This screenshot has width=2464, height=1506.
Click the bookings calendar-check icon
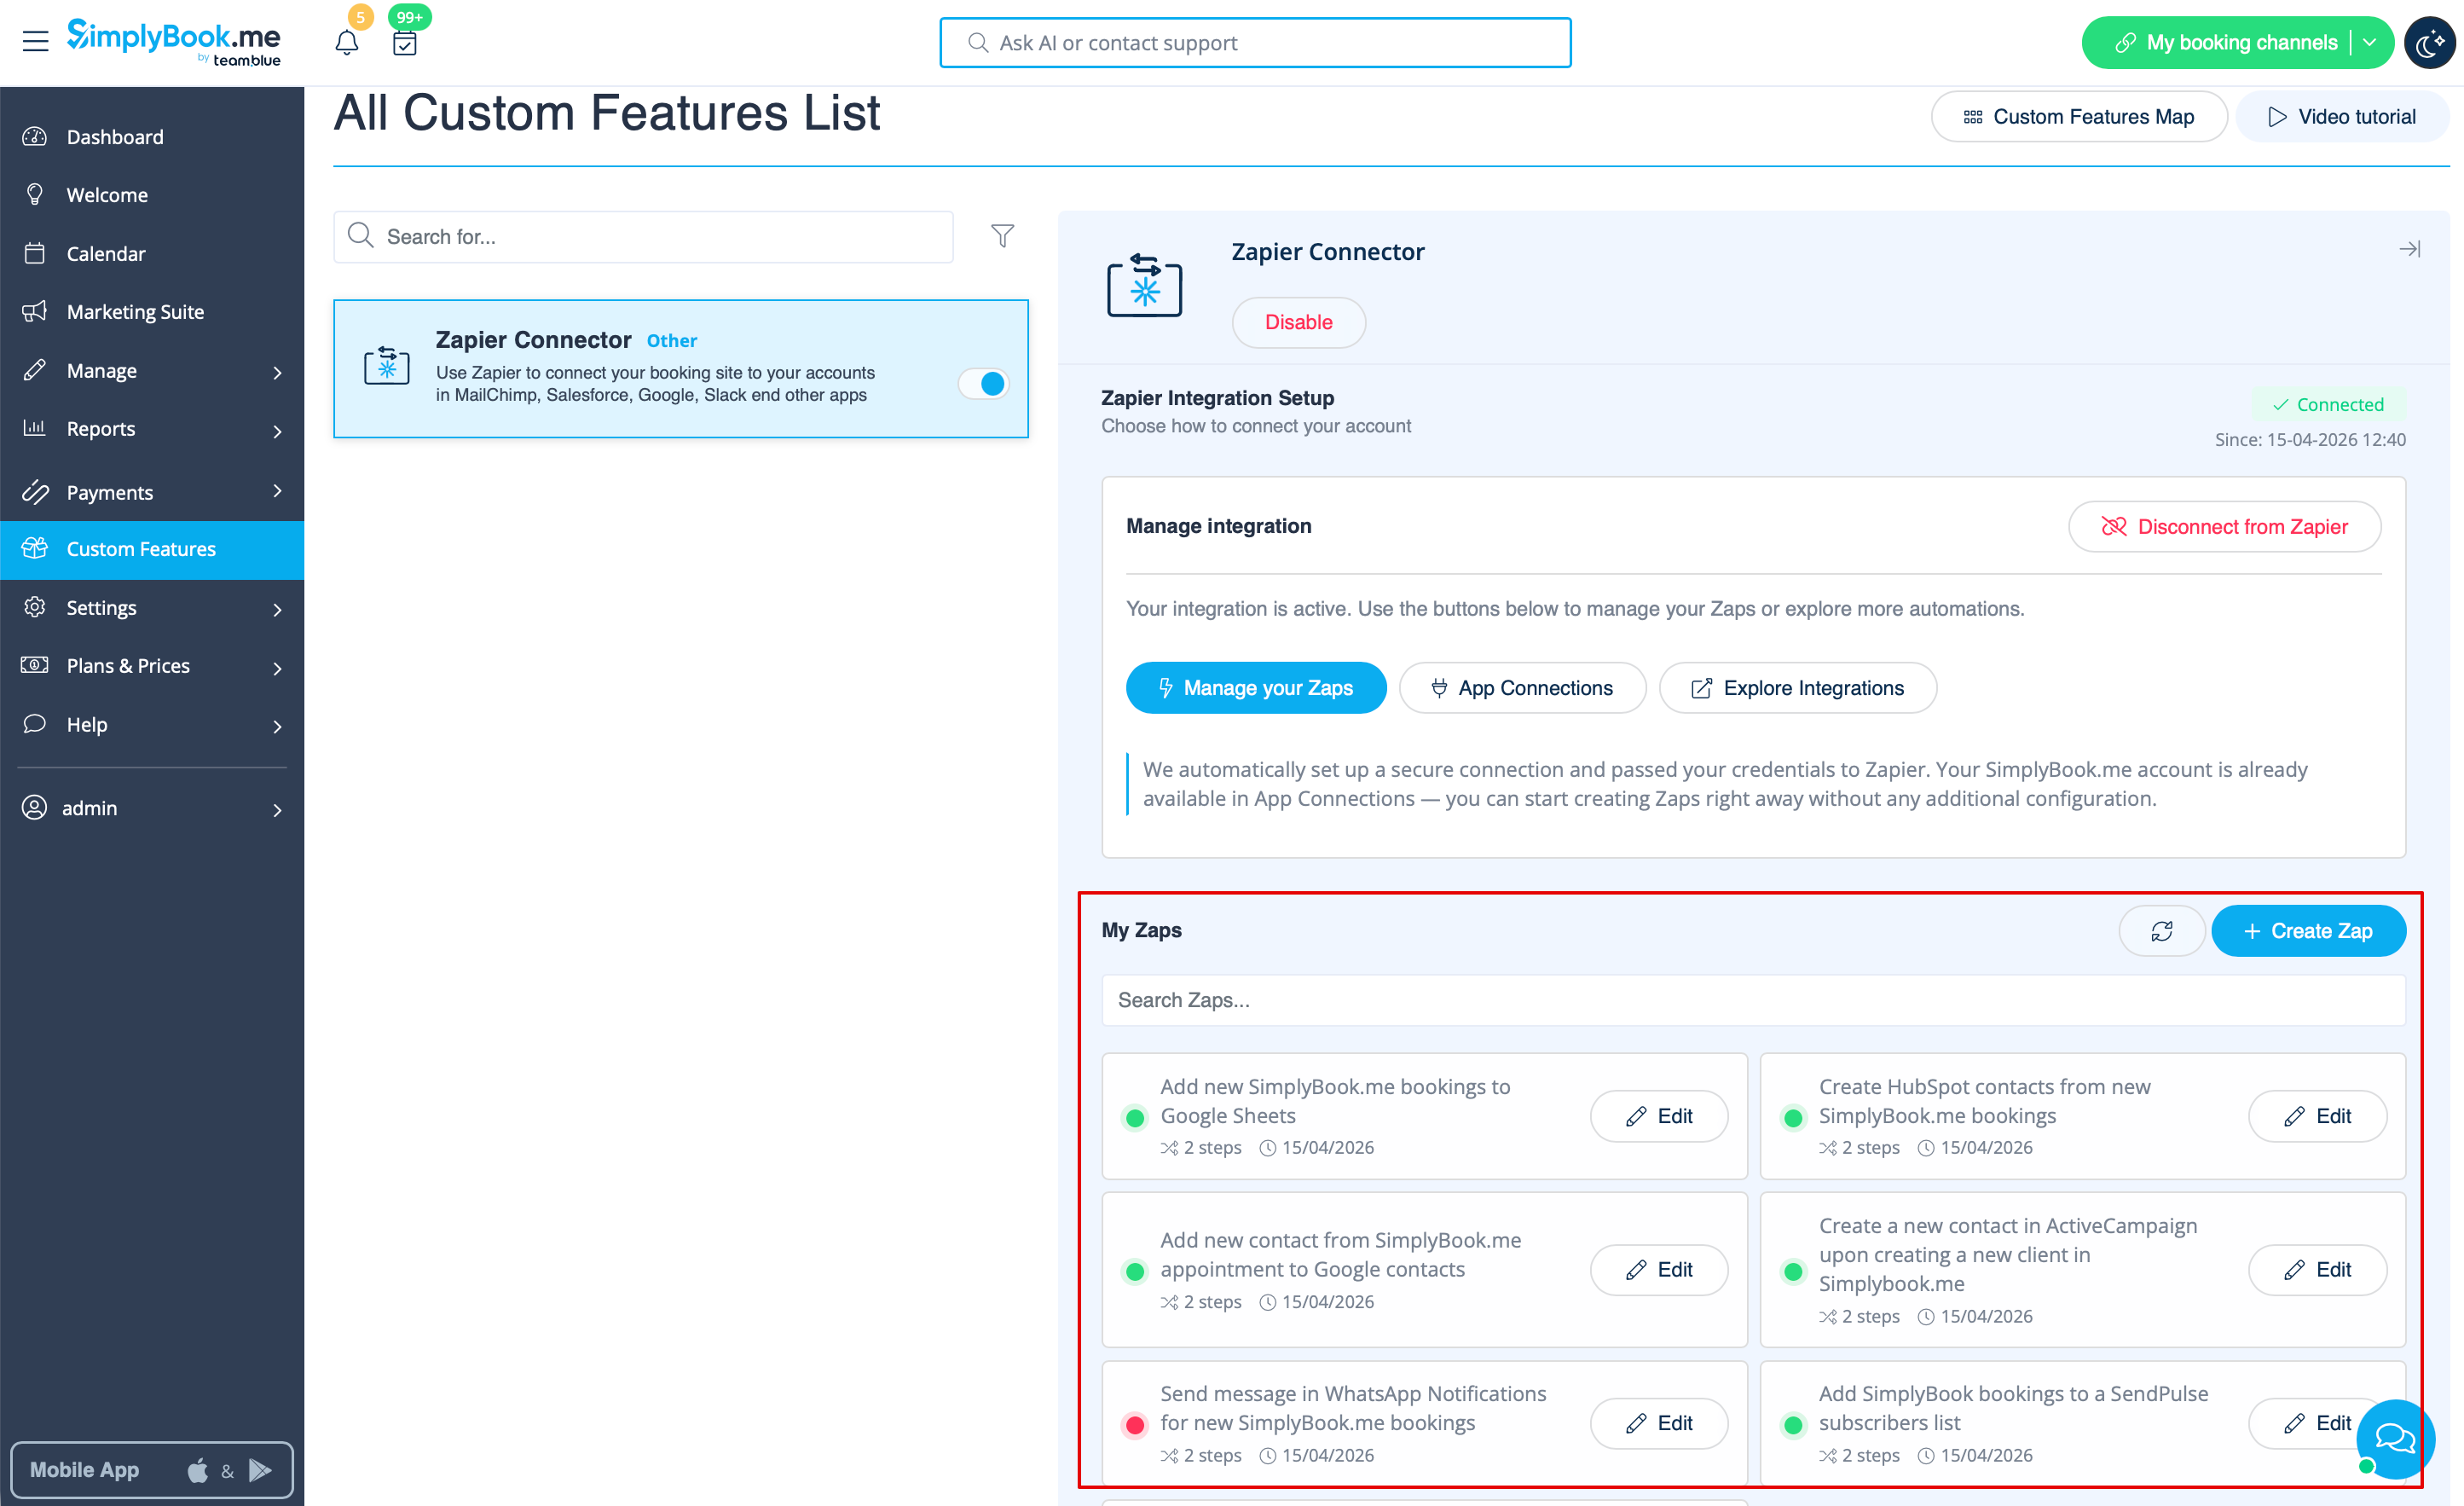point(404,43)
